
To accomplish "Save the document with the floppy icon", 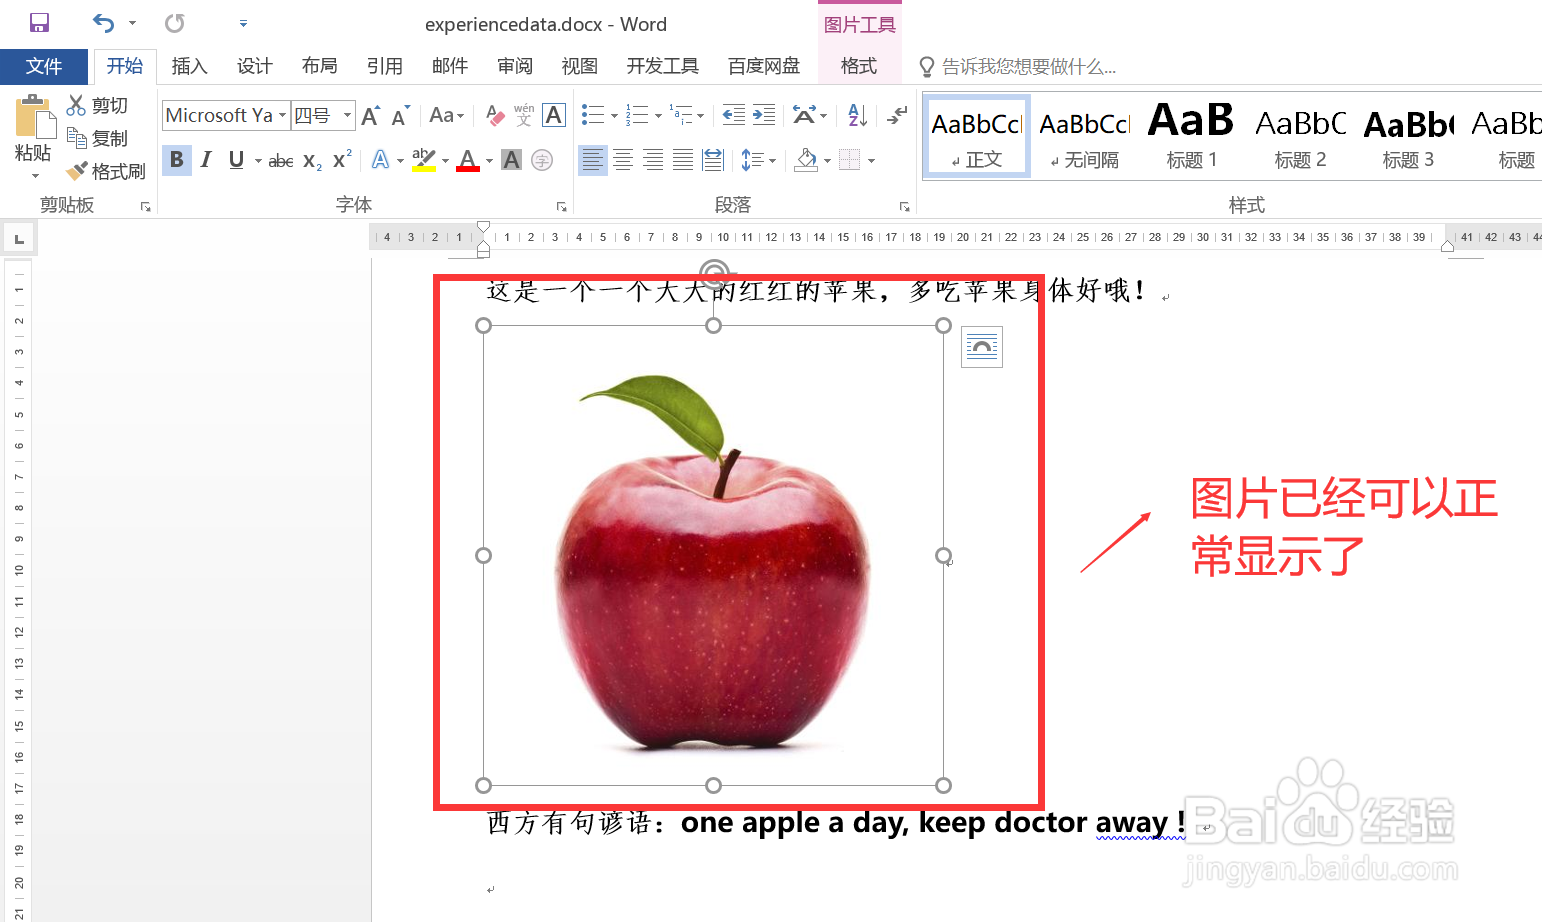I will pyautogui.click(x=39, y=22).
